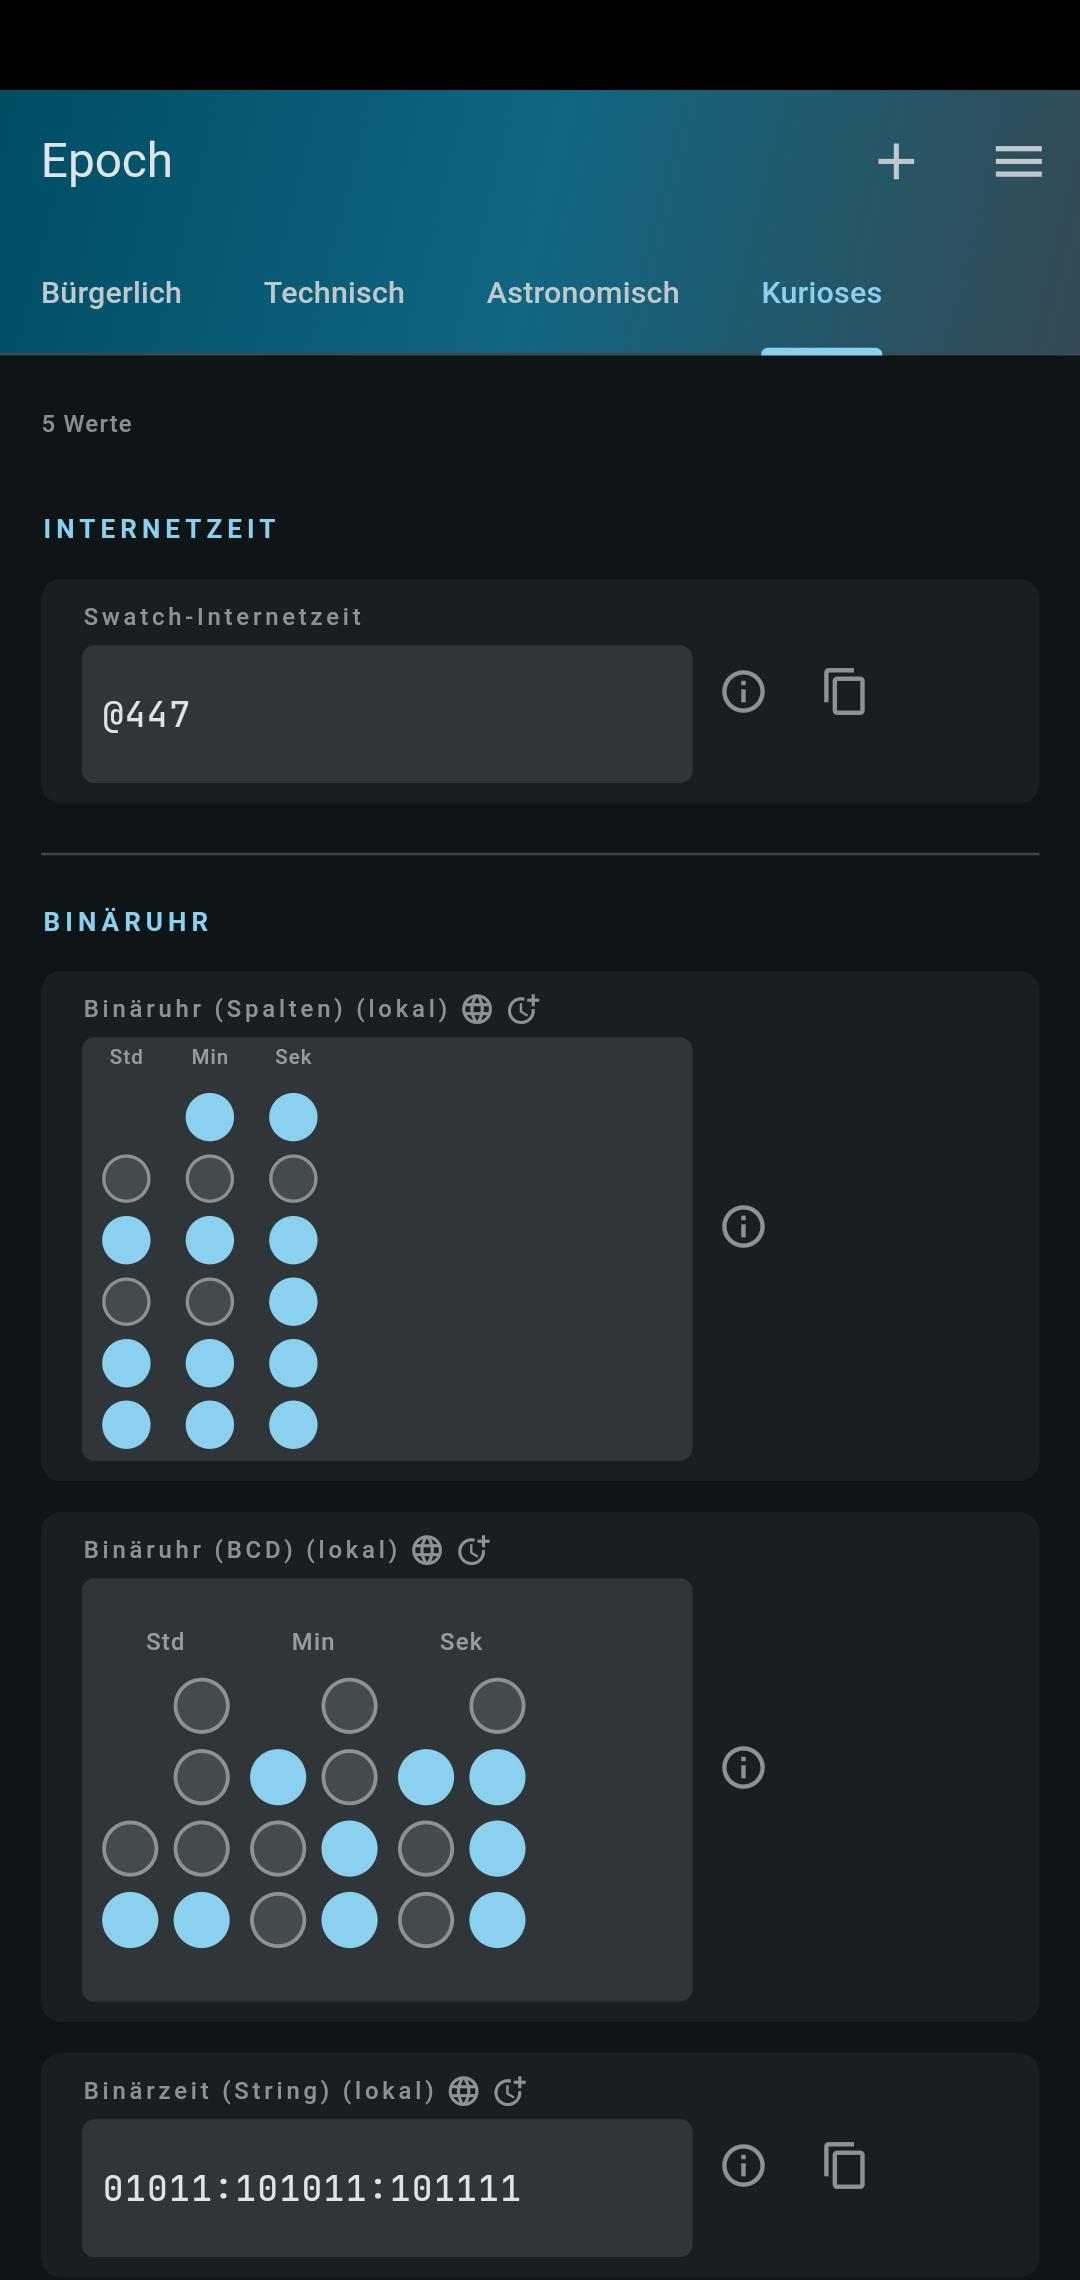1080x2280 pixels.
Task: Copy the Binärzeit string value
Action: 844,2165
